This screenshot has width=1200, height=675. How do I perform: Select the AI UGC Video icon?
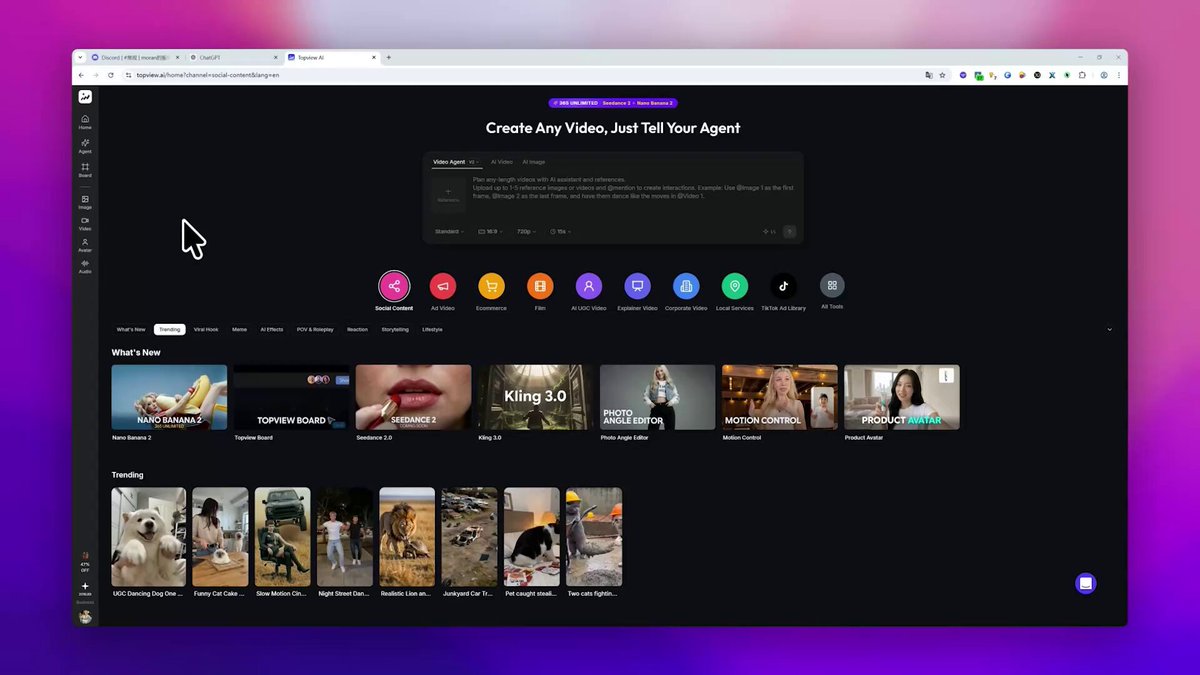tap(589, 286)
